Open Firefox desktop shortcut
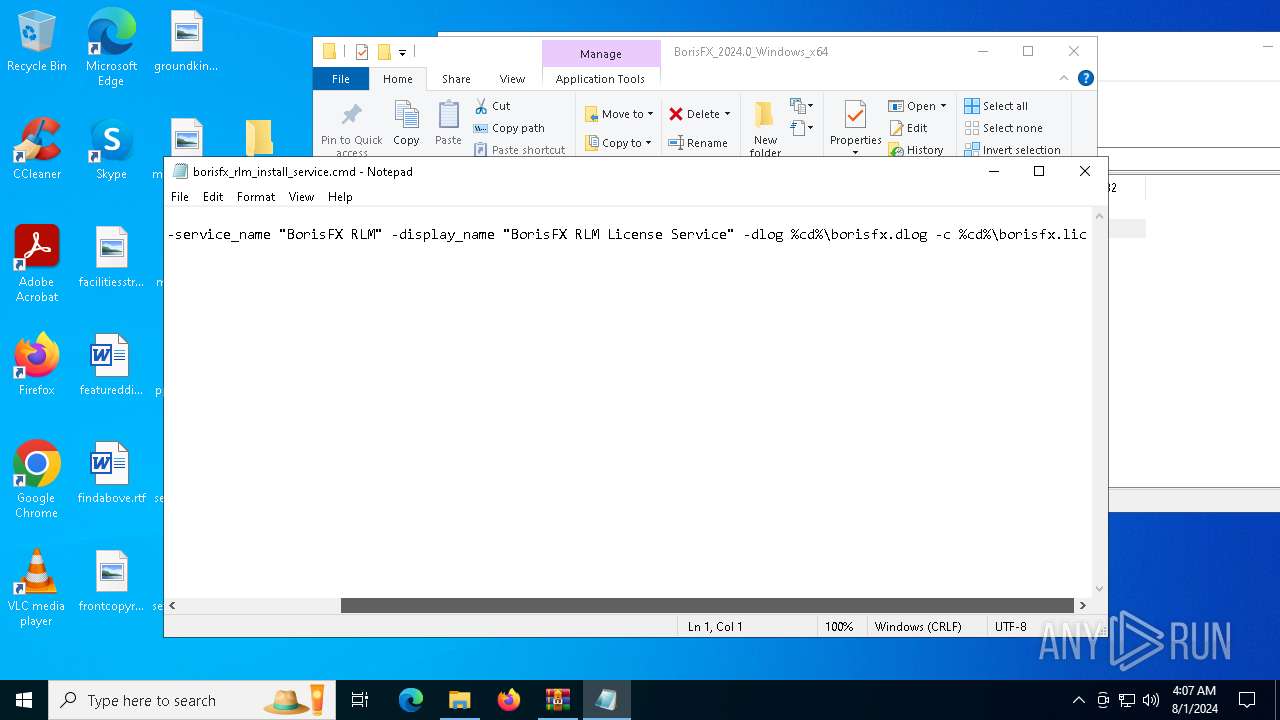Image resolution: width=1280 pixels, height=720 pixels. pyautogui.click(x=37, y=365)
